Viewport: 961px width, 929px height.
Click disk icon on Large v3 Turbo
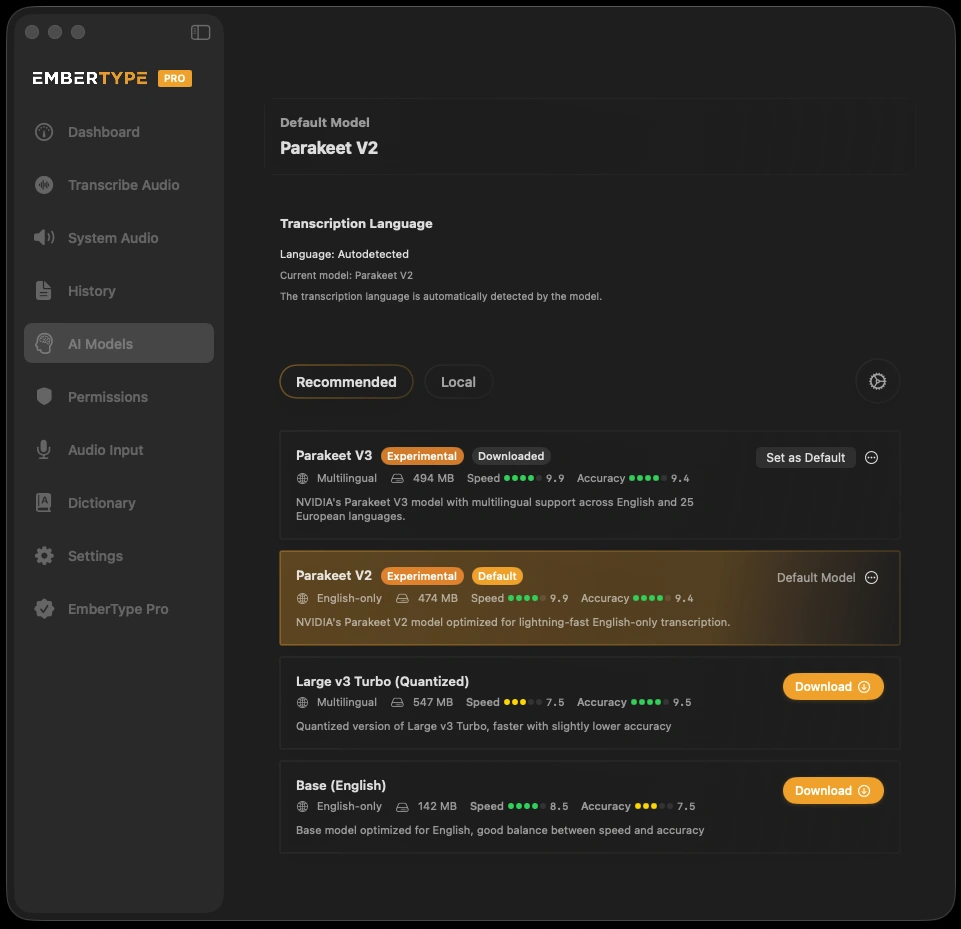397,703
